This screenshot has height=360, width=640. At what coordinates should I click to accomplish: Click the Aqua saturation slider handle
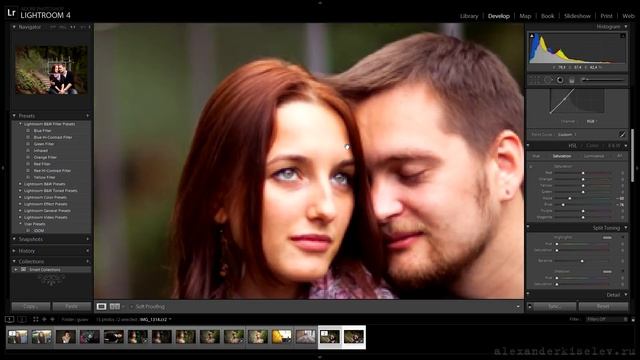point(570,198)
